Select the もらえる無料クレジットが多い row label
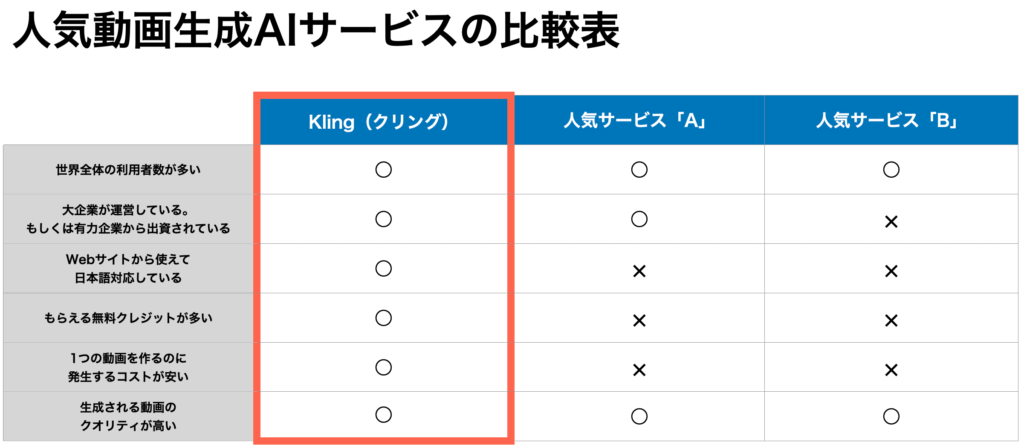This screenshot has height=445, width=1024. coord(129,318)
